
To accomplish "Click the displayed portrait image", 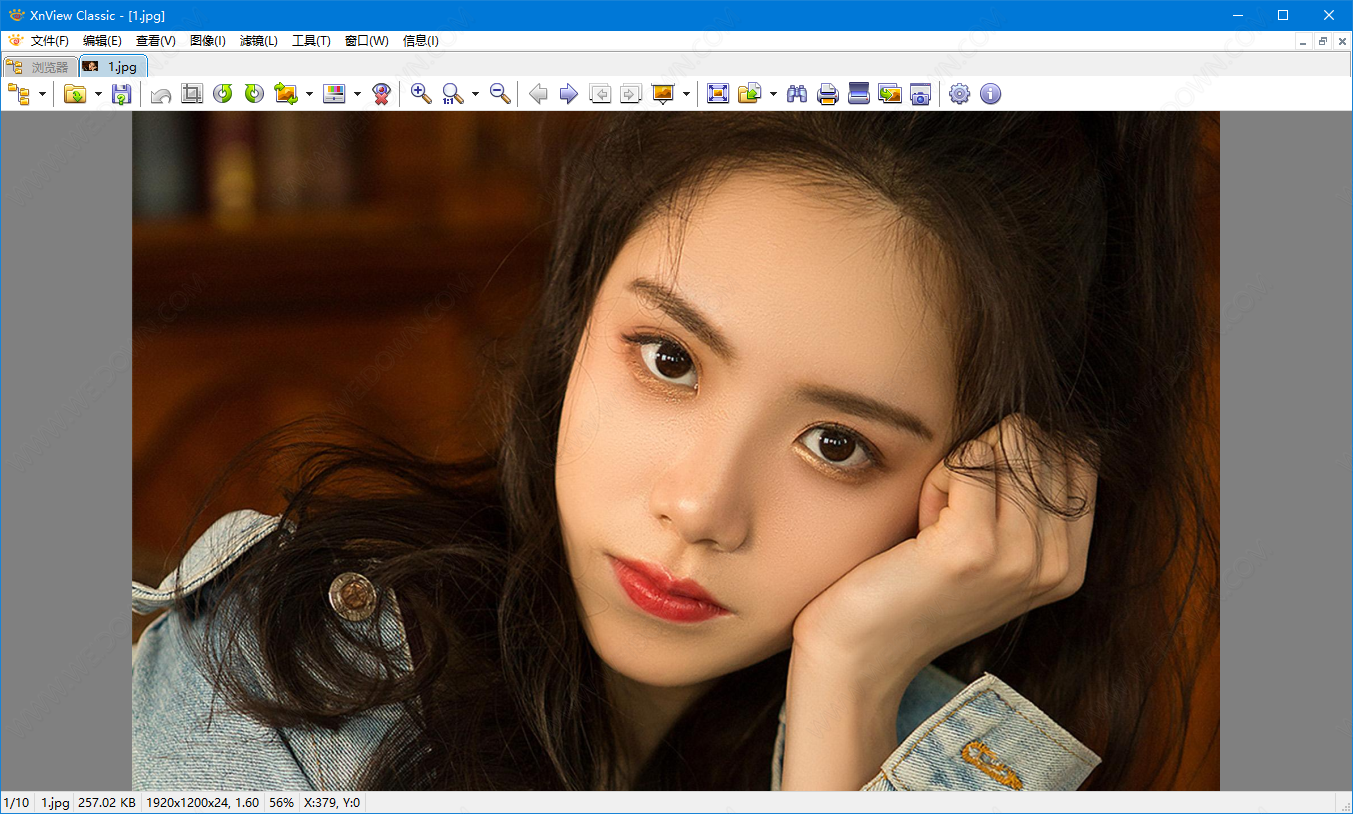I will (x=676, y=451).
